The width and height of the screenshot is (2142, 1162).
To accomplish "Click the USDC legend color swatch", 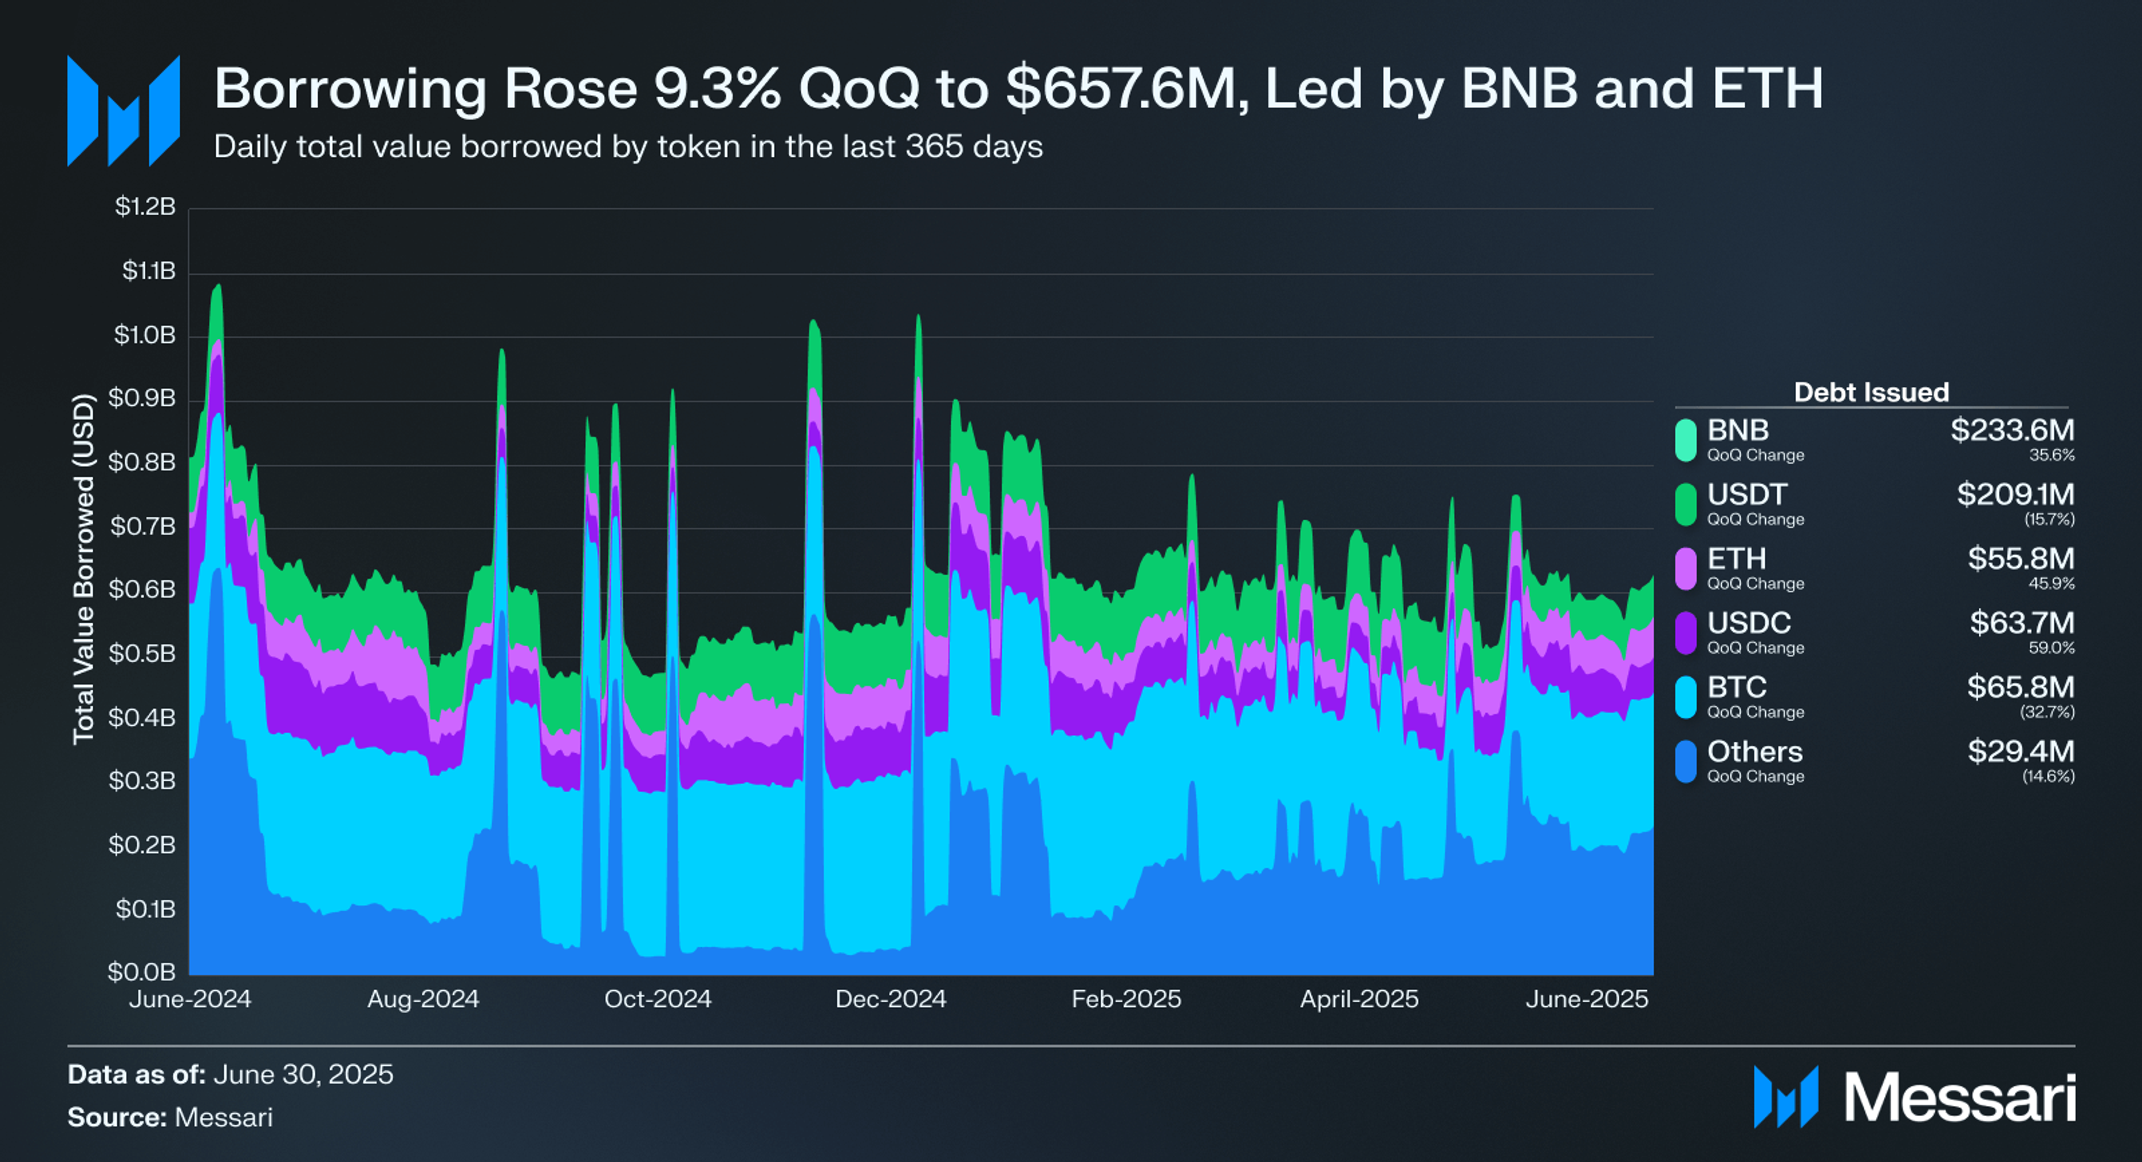I will 1686,633.
